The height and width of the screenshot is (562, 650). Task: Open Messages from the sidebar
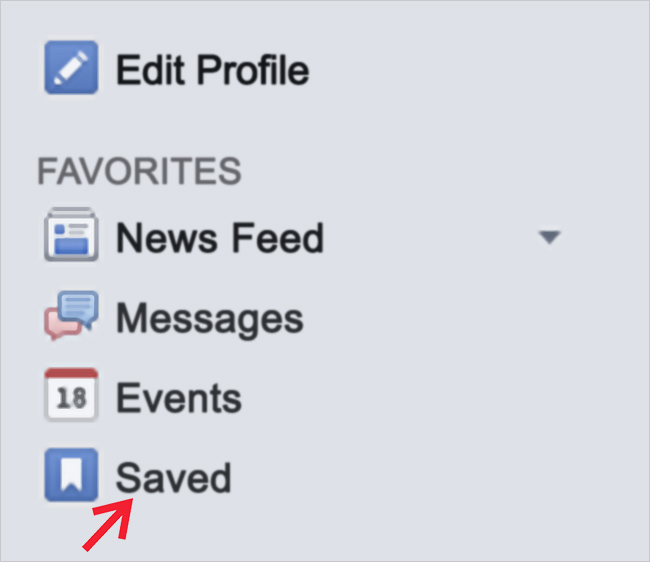(x=209, y=319)
